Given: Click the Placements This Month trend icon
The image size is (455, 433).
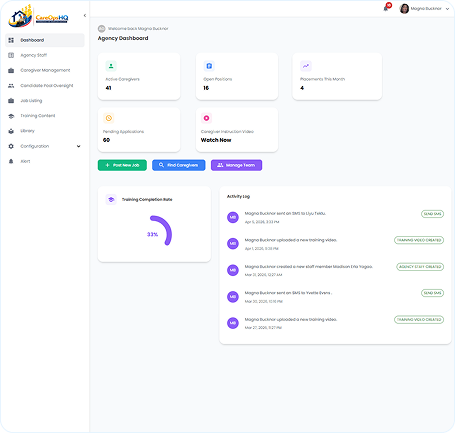Looking at the screenshot, I should tap(306, 66).
